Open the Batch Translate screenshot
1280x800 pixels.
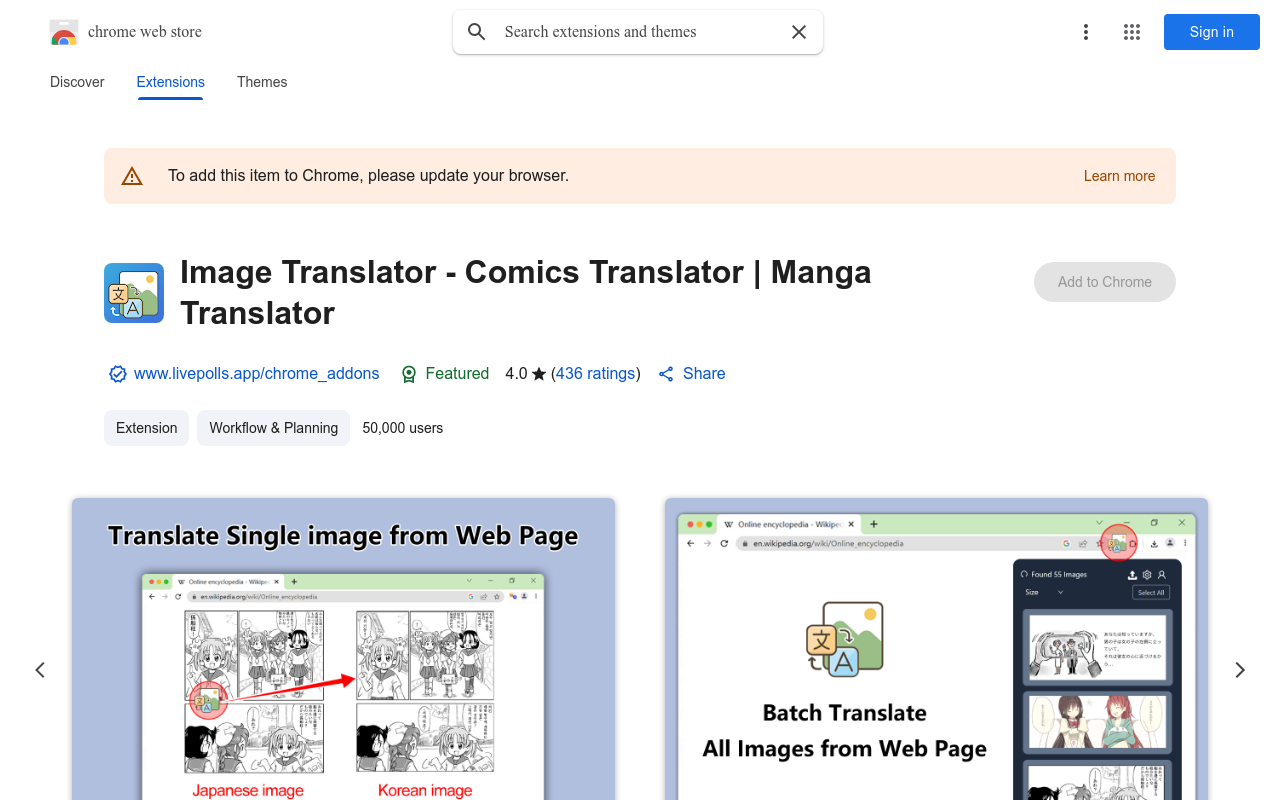tap(936, 649)
